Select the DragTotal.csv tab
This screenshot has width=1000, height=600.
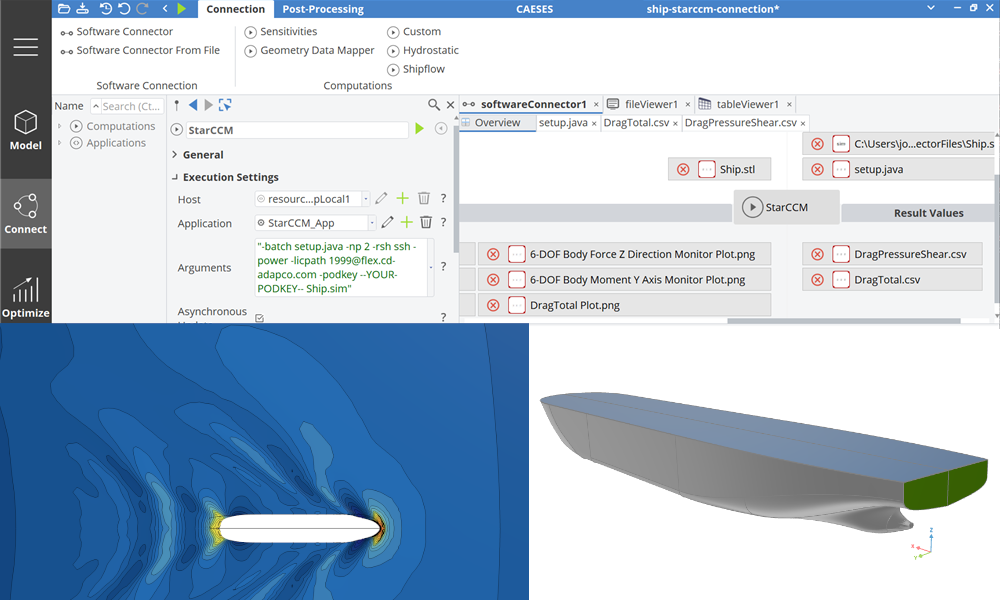[x=635, y=123]
